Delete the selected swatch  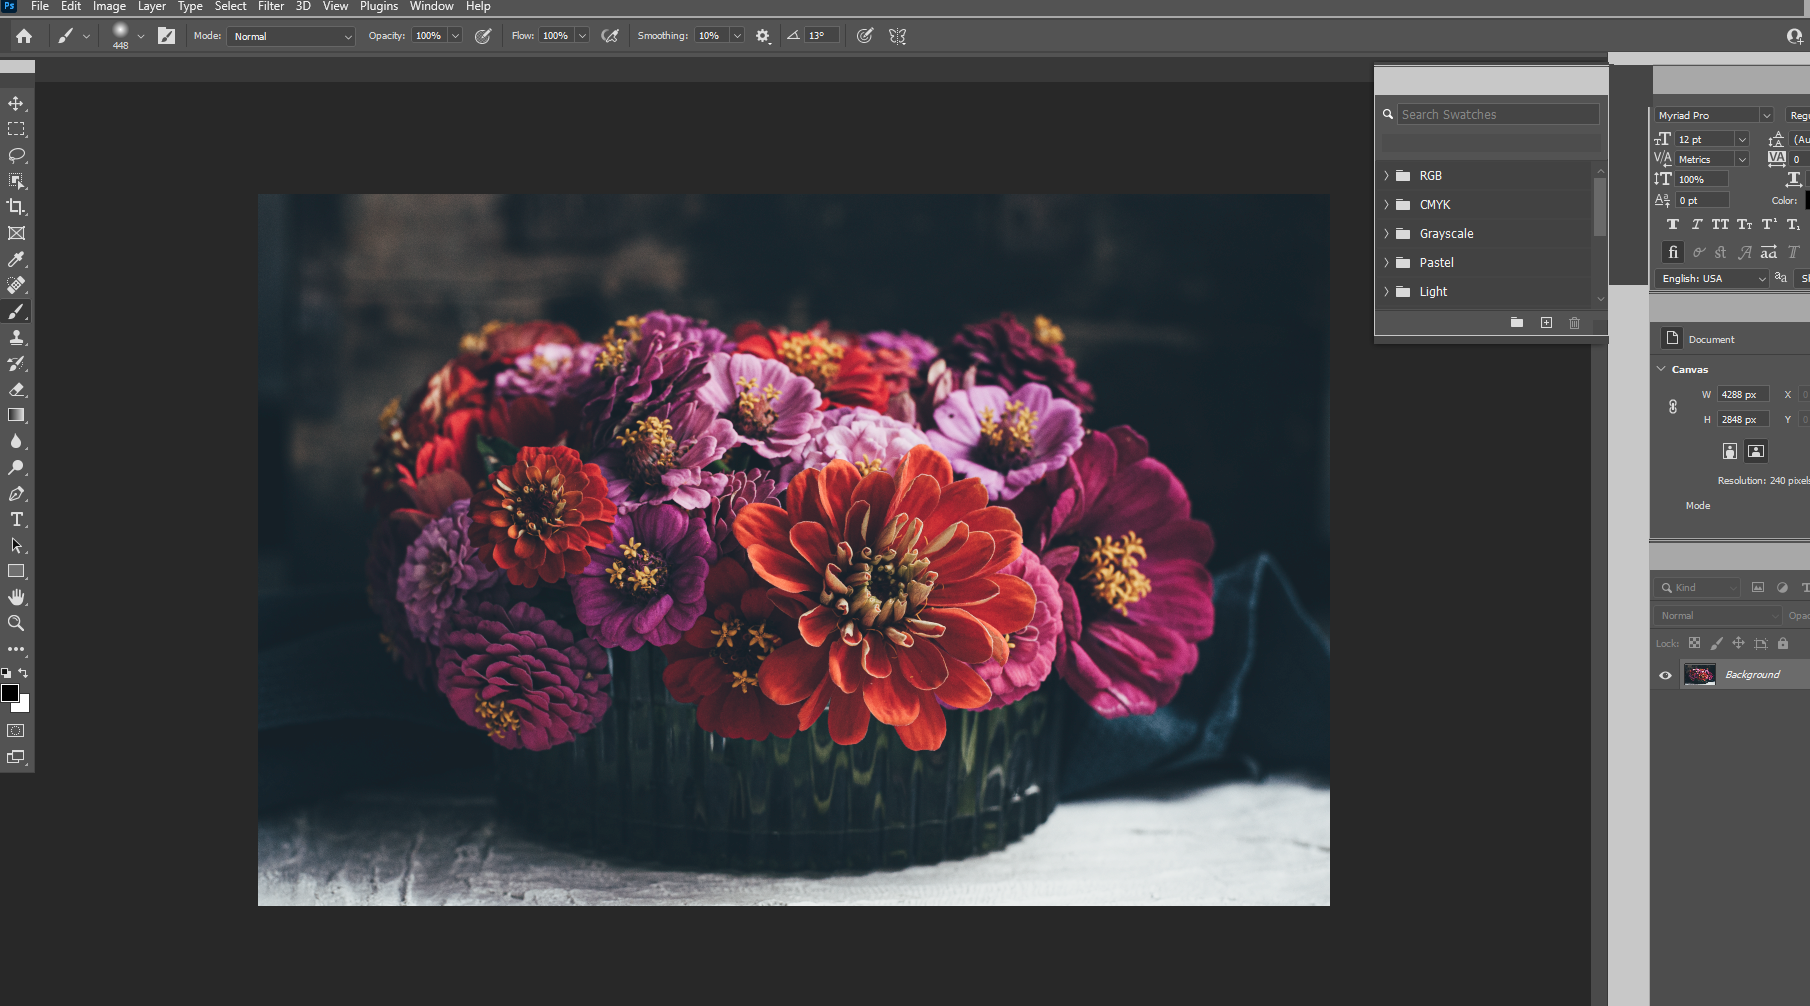(1575, 322)
